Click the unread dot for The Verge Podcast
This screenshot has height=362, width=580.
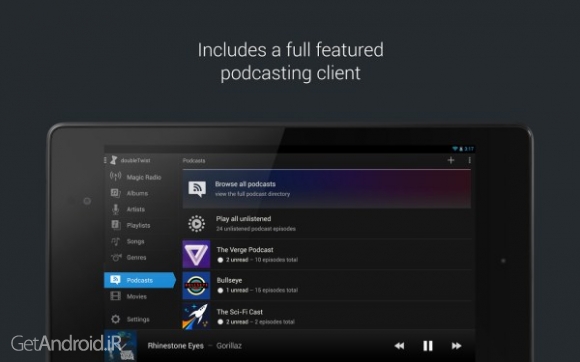click(220, 260)
